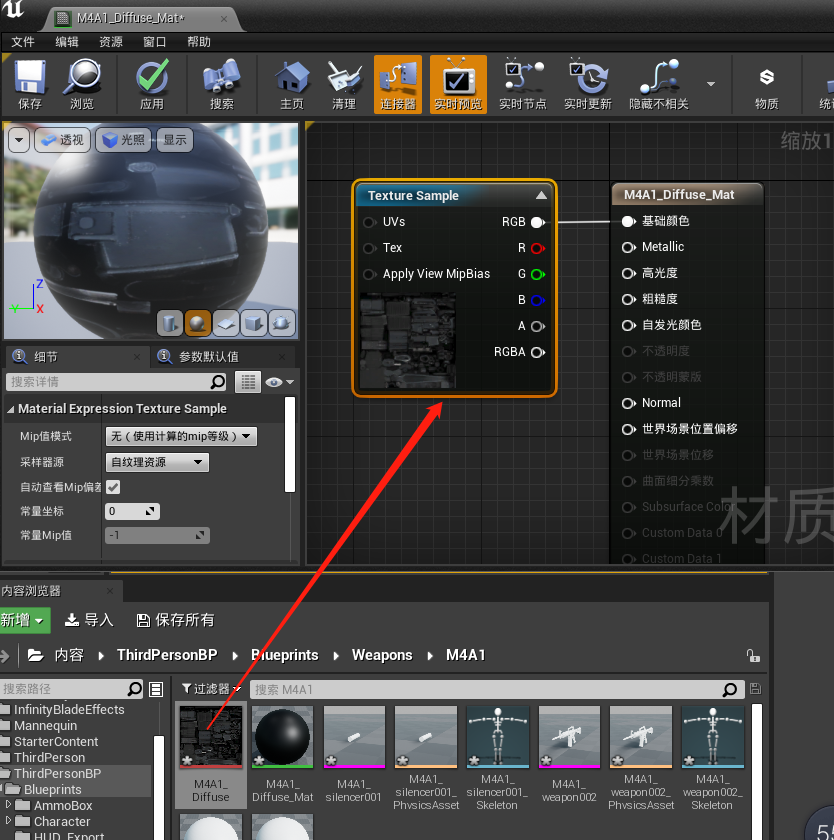Click the 保存 (Save) toolbar icon
The width and height of the screenshot is (834, 840).
click(29, 84)
